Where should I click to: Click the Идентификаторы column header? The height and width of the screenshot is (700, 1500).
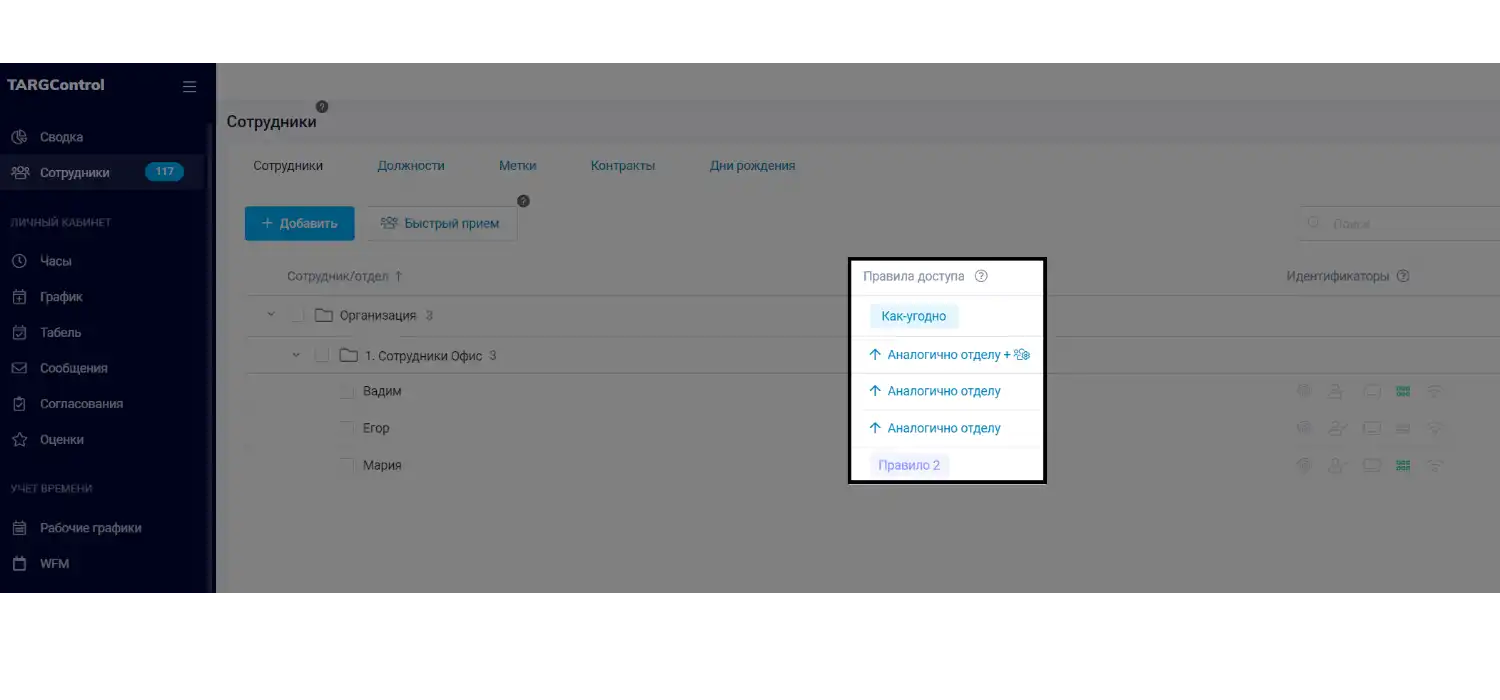pos(1338,276)
